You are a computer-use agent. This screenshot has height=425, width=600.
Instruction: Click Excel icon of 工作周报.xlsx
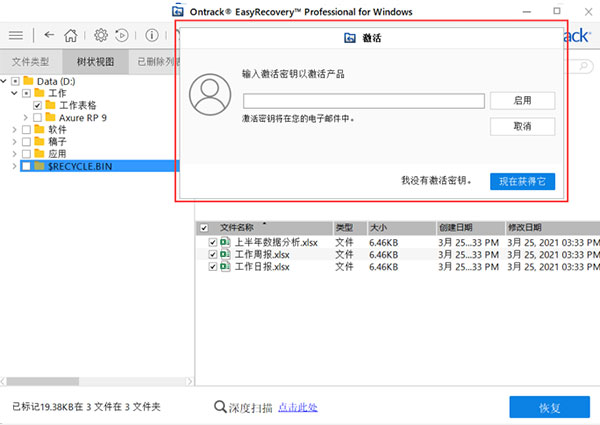click(225, 254)
